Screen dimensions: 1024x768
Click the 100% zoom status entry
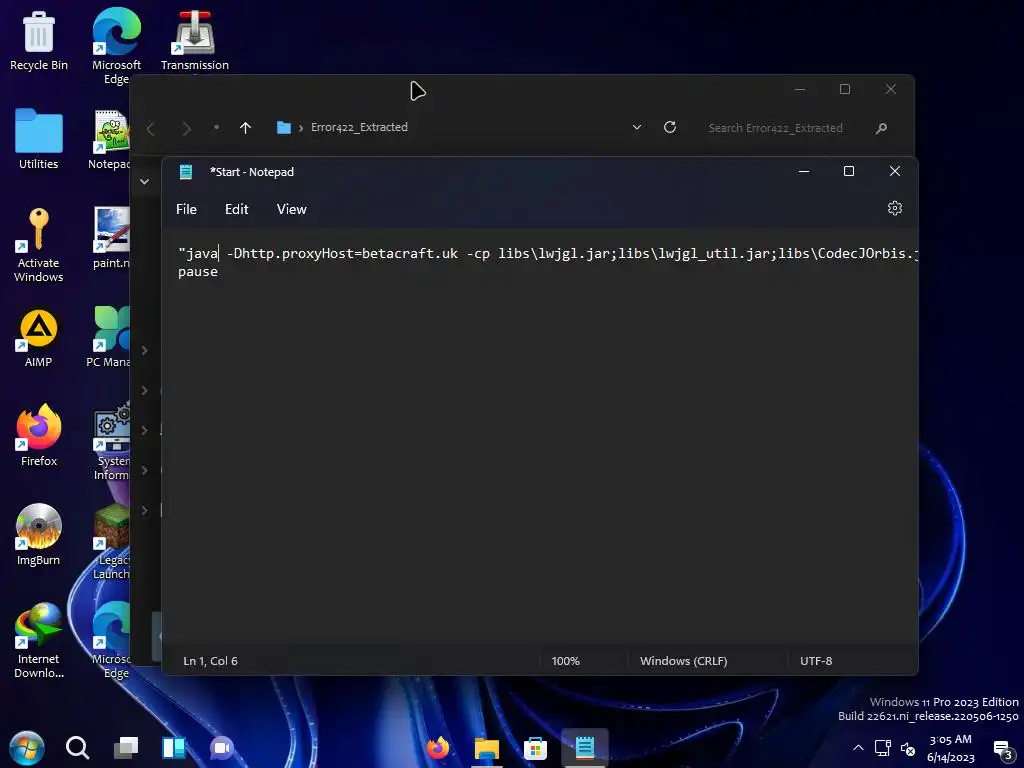(566, 661)
